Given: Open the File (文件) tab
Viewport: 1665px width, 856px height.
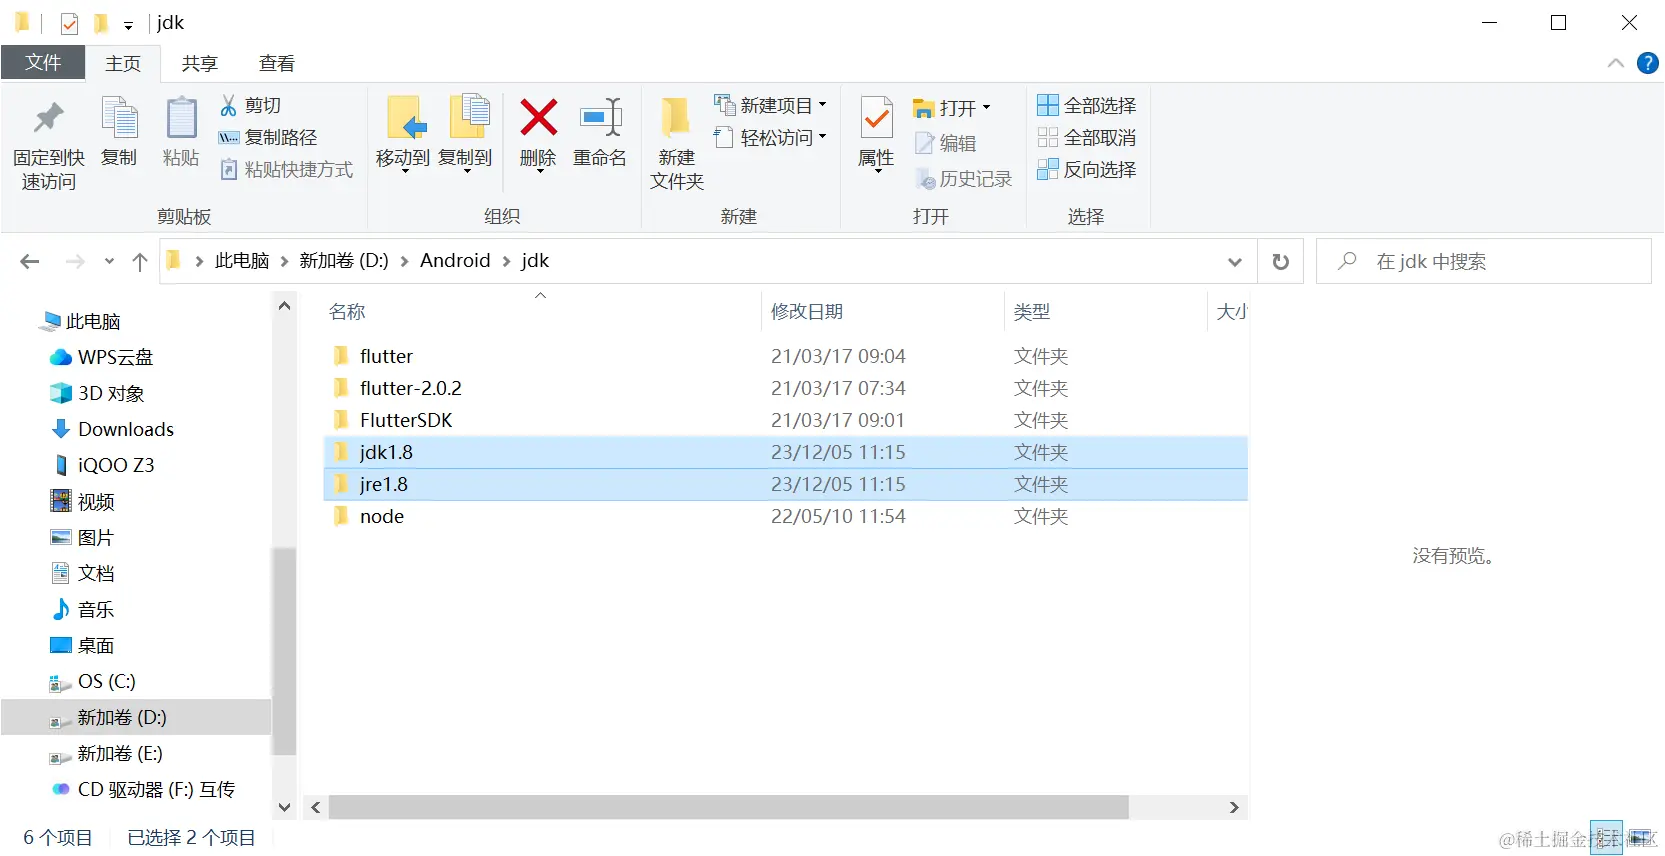Looking at the screenshot, I should (x=43, y=62).
